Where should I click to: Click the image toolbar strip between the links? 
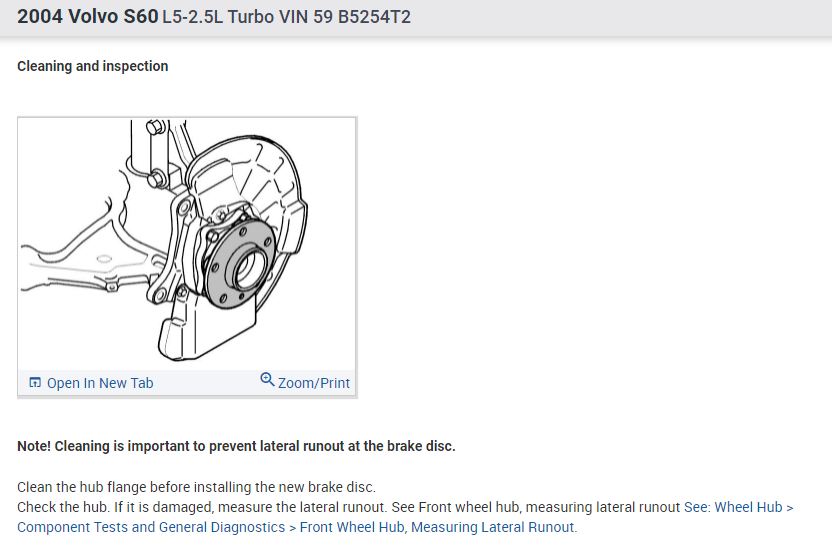(x=206, y=383)
